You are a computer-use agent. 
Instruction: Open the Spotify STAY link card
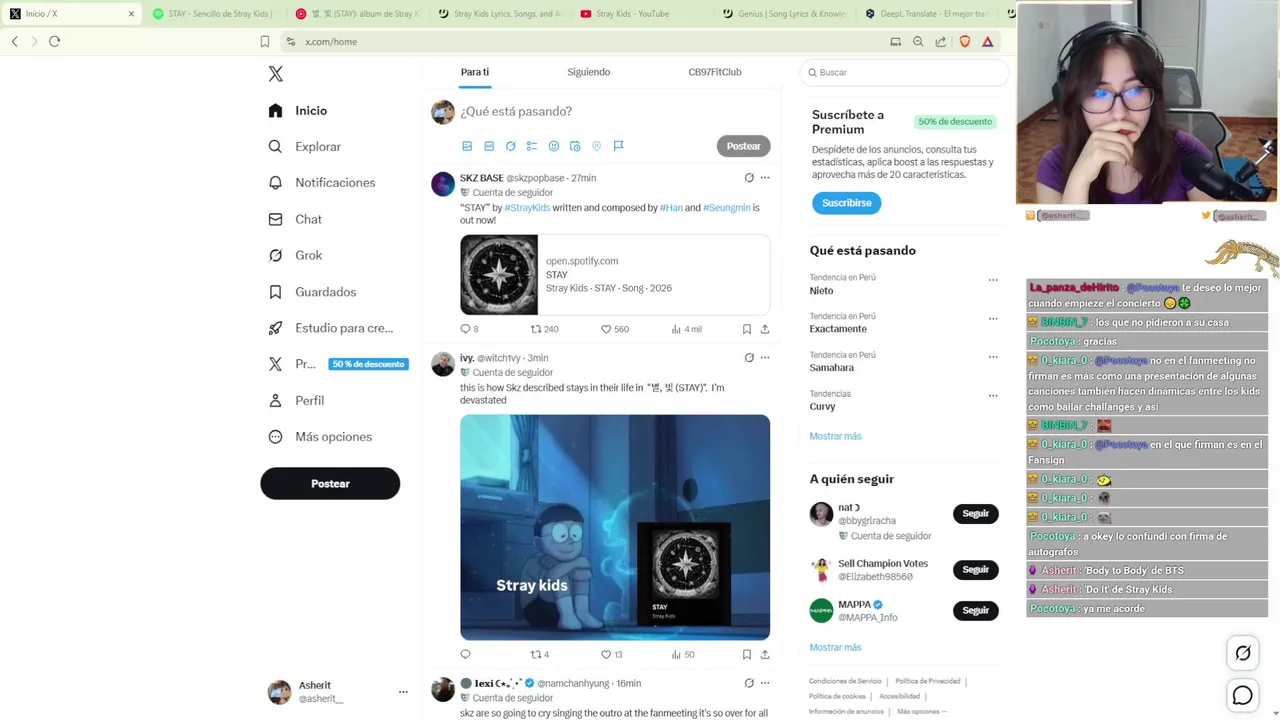[615, 275]
